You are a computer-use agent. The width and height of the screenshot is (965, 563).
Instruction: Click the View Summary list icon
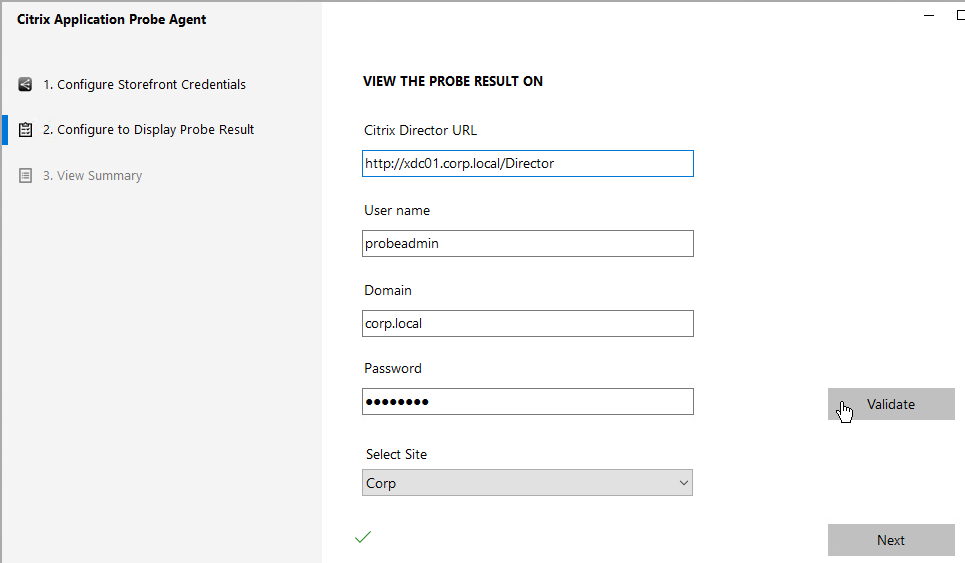pyautogui.click(x=25, y=176)
